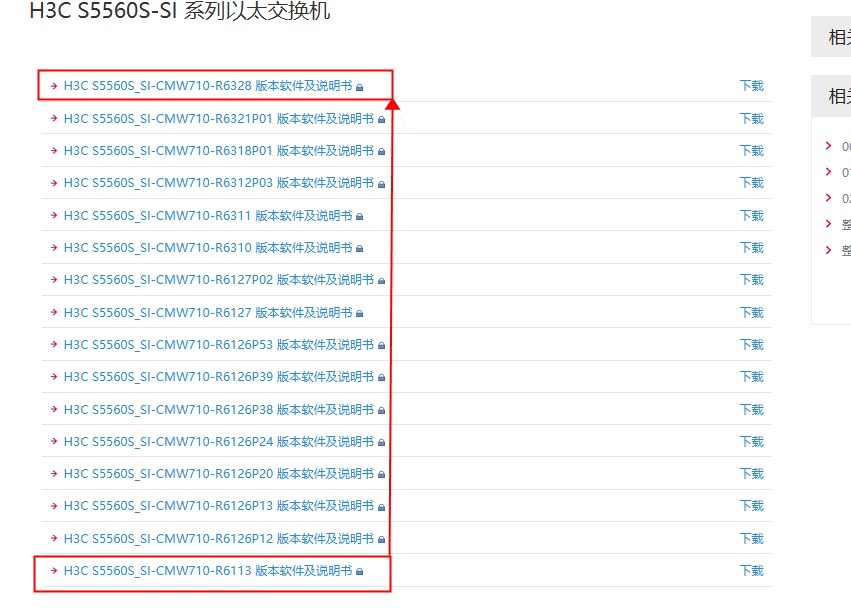Open the R6310 version software link

[208, 248]
